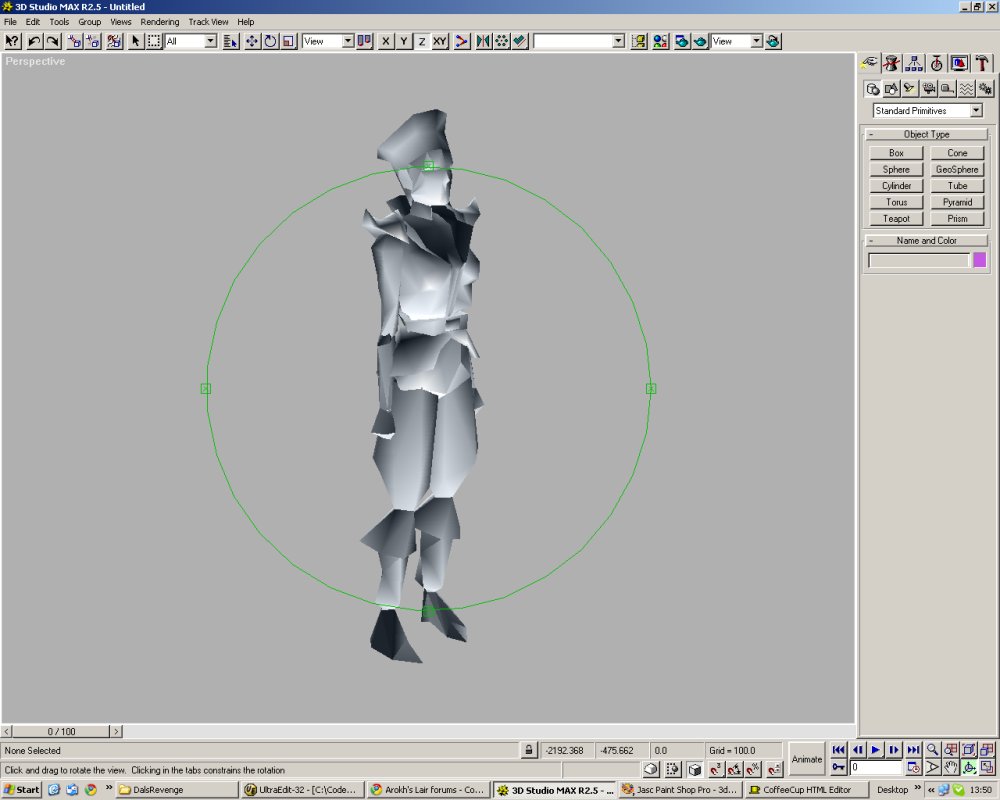Click the purple object color swatch
Image resolution: width=1000 pixels, height=800 pixels.
pyautogui.click(x=980, y=260)
